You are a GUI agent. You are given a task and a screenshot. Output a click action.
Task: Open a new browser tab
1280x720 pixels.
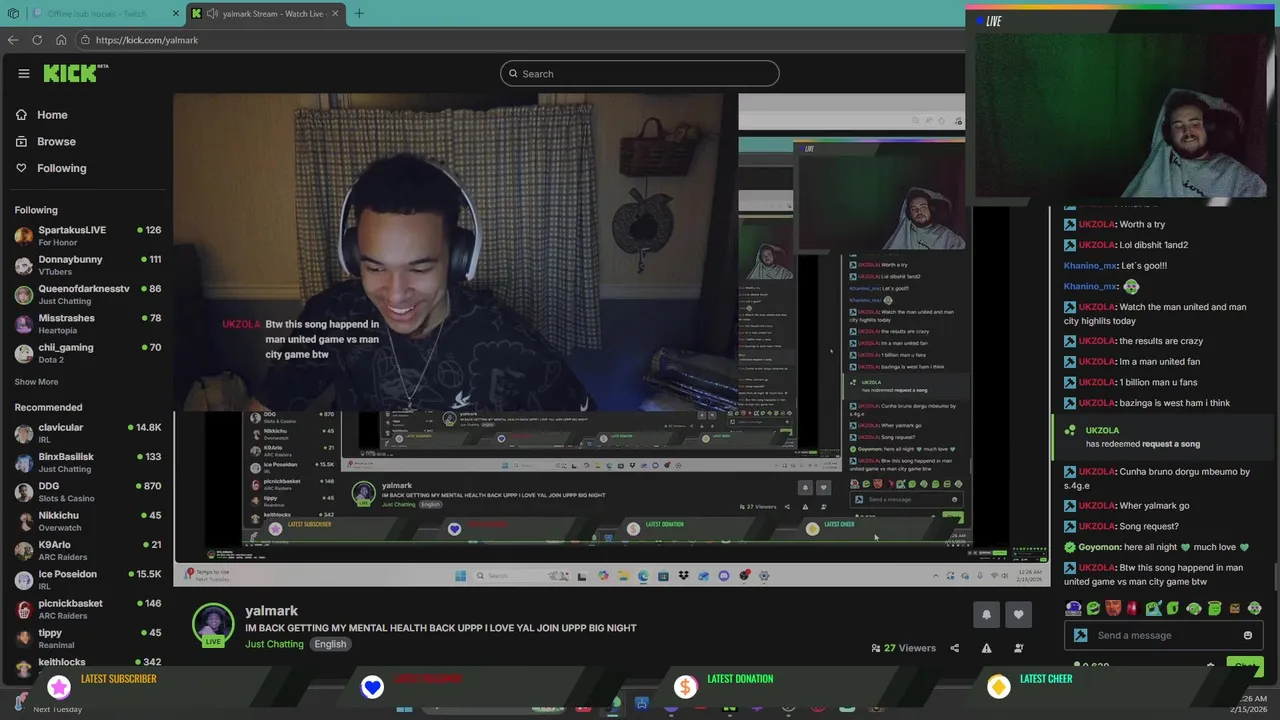pyautogui.click(x=359, y=14)
